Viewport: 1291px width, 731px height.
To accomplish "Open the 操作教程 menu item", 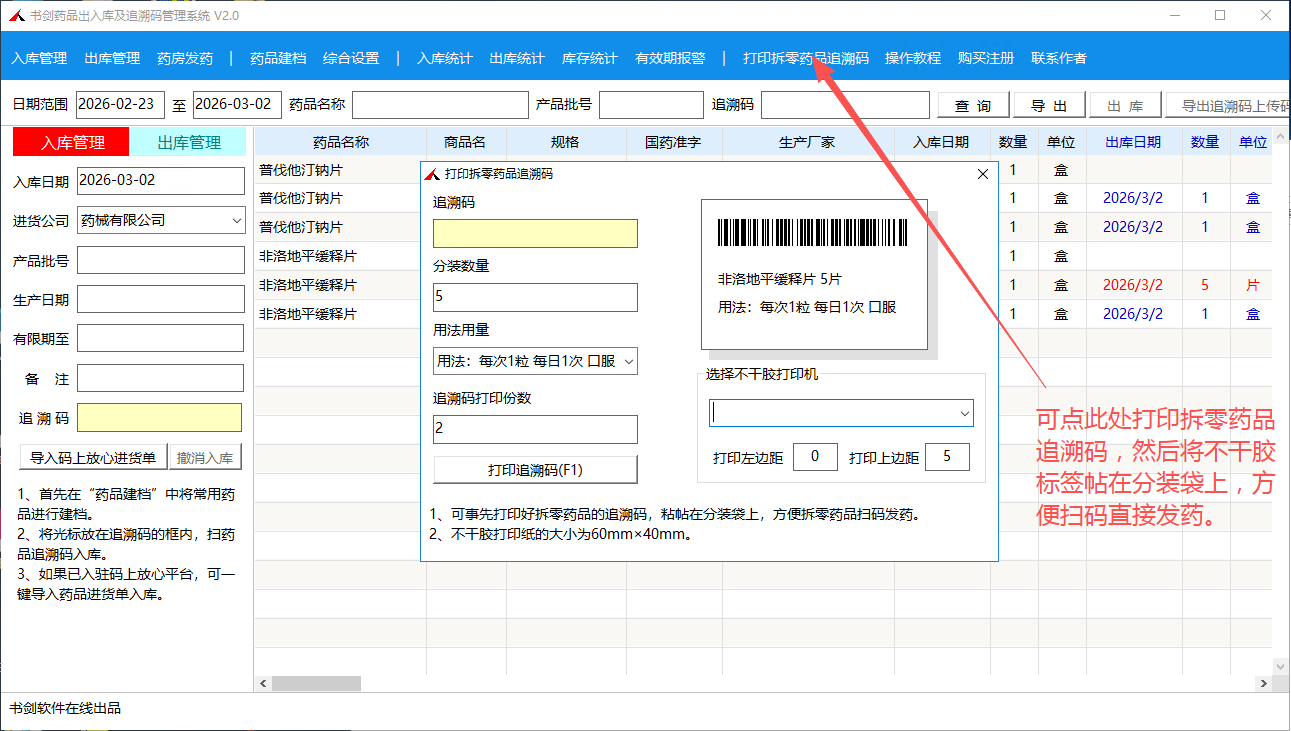I will 912,58.
